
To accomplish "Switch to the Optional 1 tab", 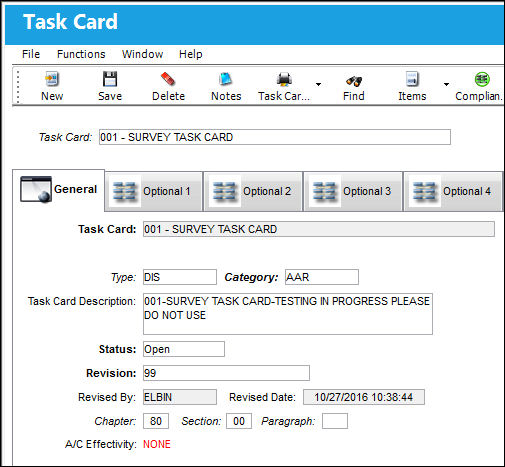I will (154, 192).
